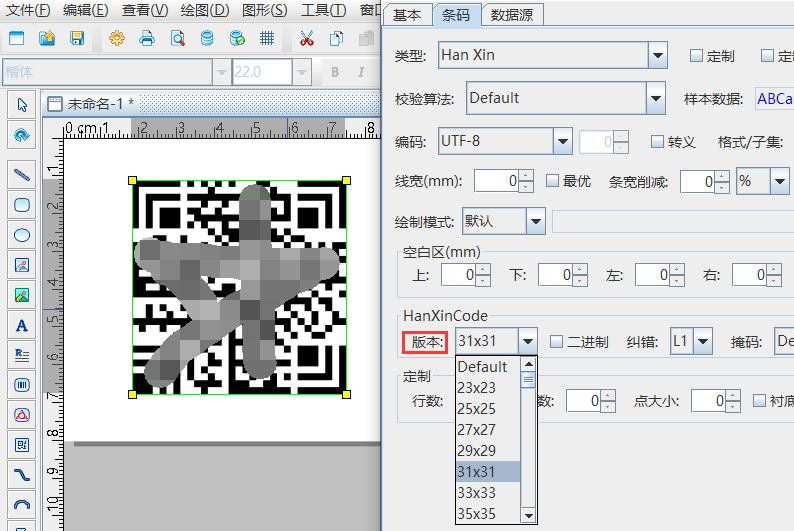This screenshot has height=531, width=794.
Task: Select the QR code tool
Action: tap(22, 445)
